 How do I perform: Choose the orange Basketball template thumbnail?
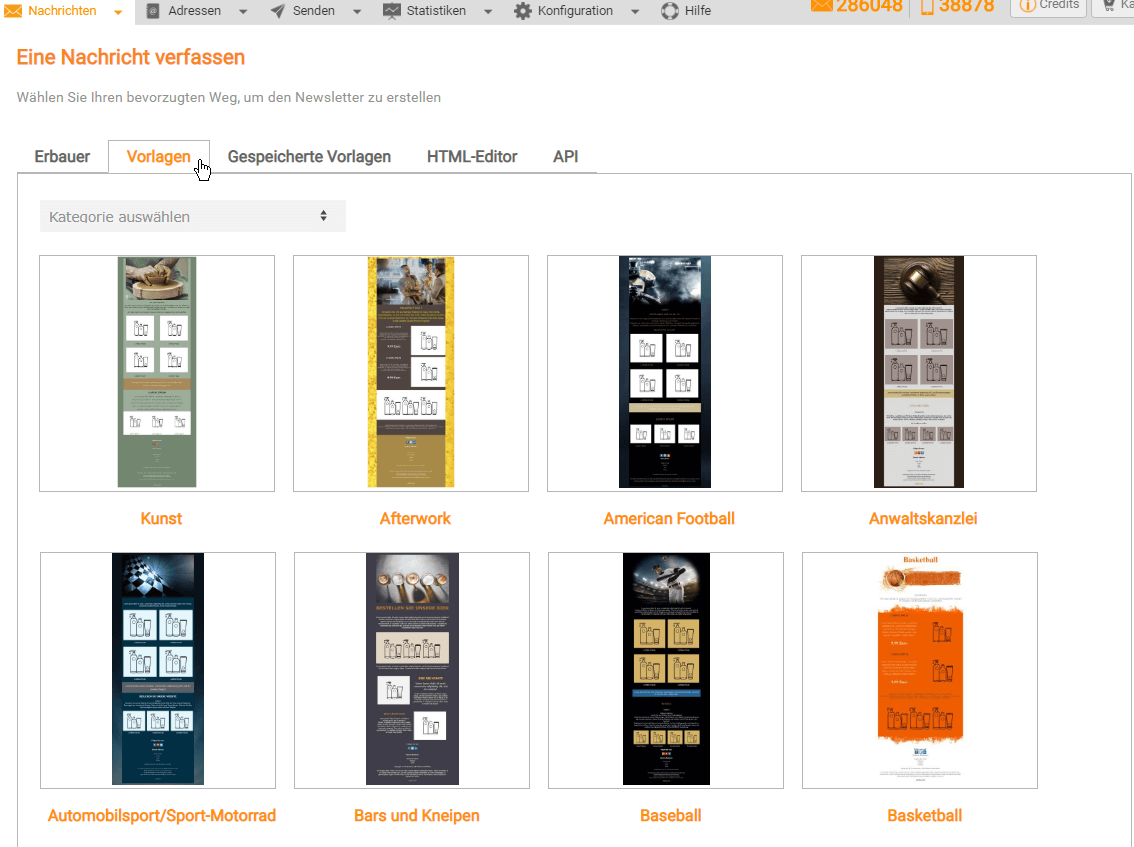tap(919, 670)
